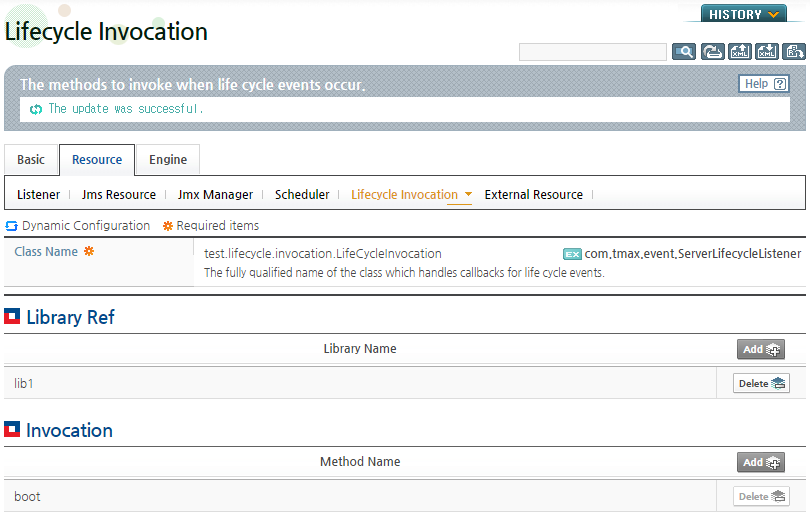Click Add in the Invocation table
The image size is (810, 517).
(760, 462)
